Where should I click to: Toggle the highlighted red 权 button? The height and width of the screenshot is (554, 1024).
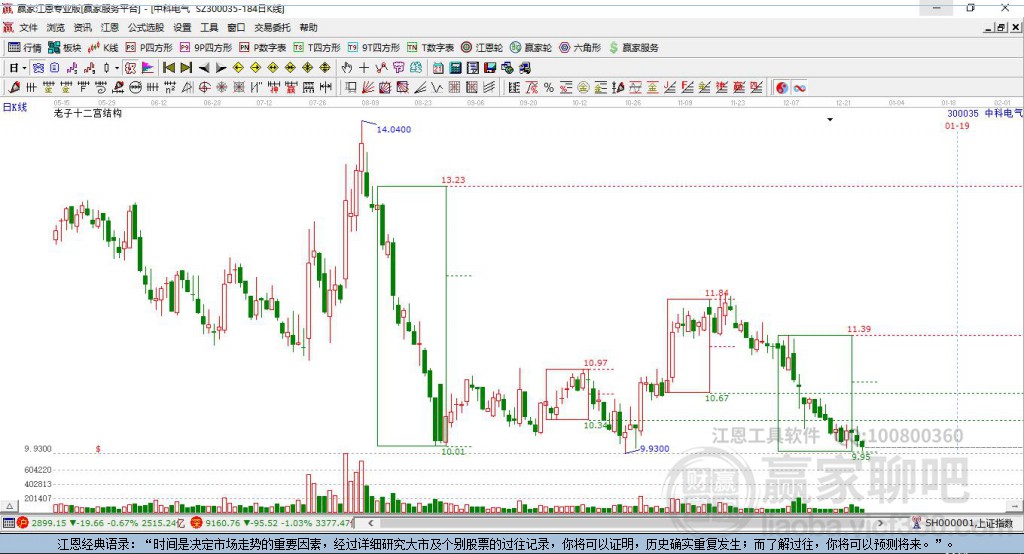point(130,67)
